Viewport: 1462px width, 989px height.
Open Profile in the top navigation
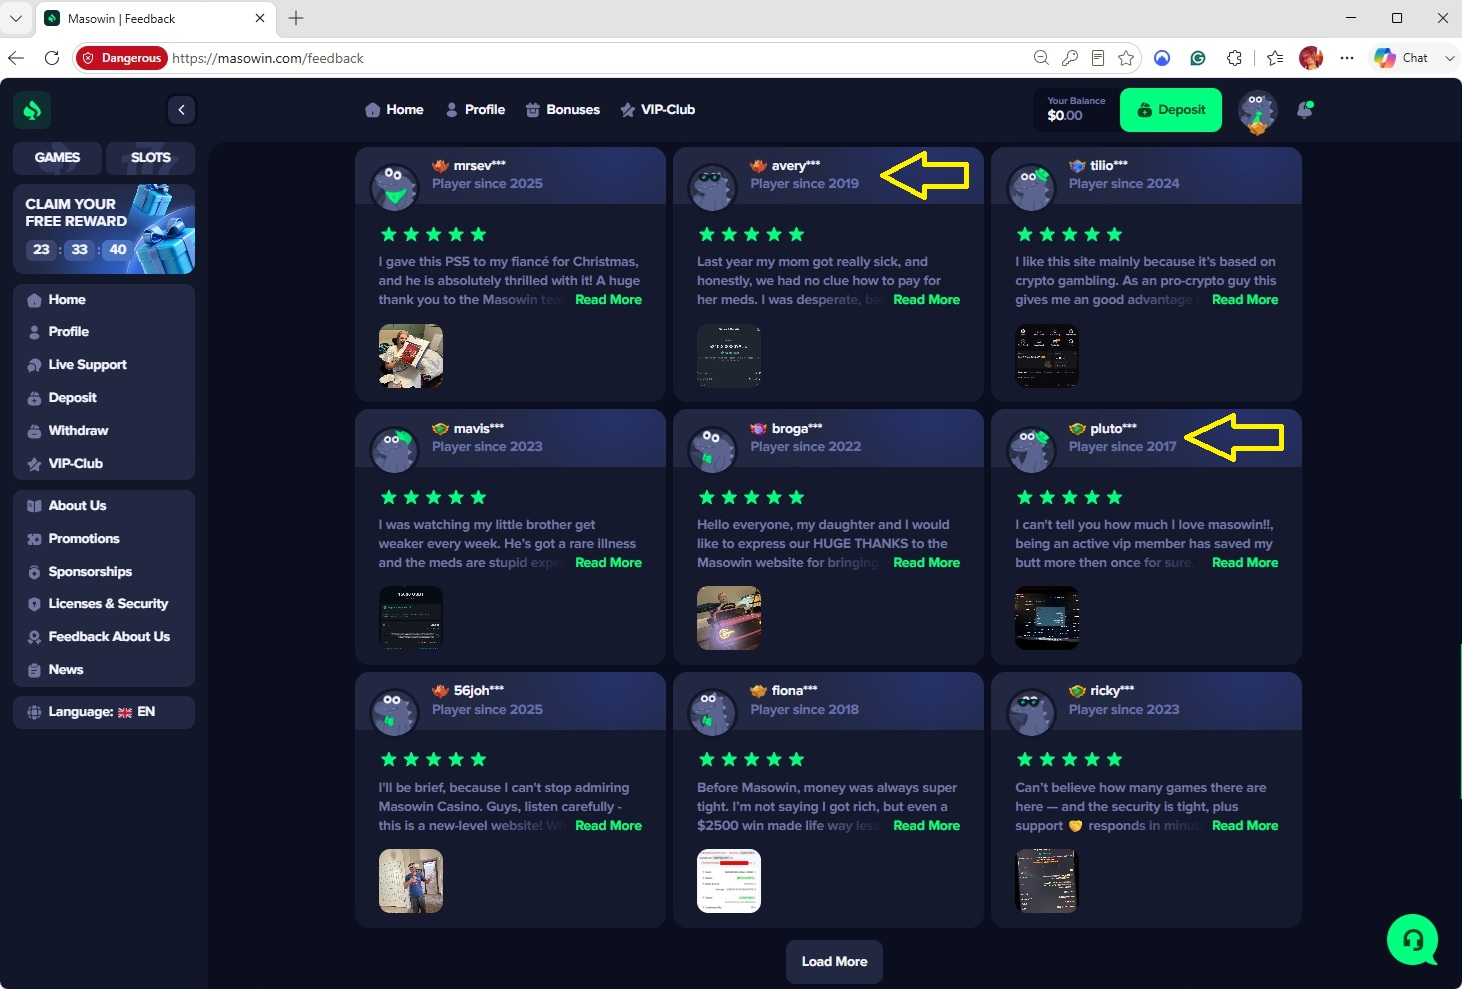475,110
